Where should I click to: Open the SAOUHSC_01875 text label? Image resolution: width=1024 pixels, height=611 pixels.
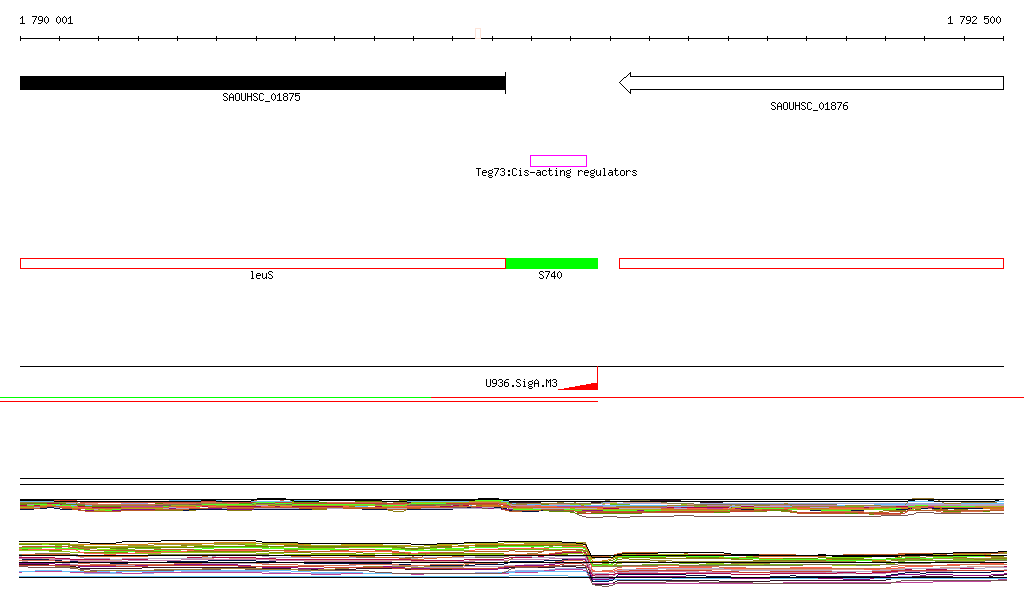(x=261, y=98)
